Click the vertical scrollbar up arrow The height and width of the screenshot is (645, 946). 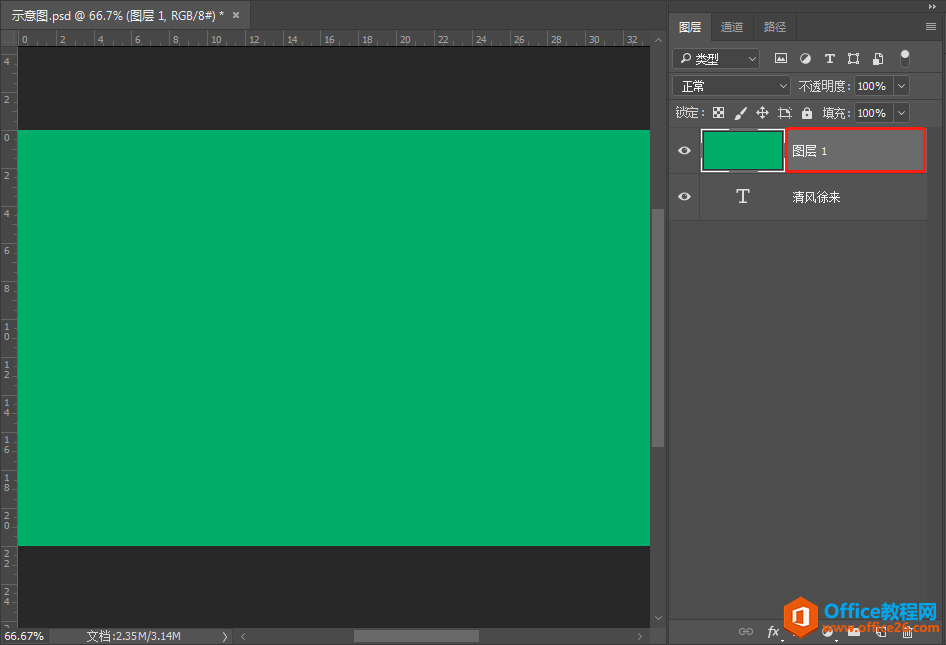[x=658, y=40]
